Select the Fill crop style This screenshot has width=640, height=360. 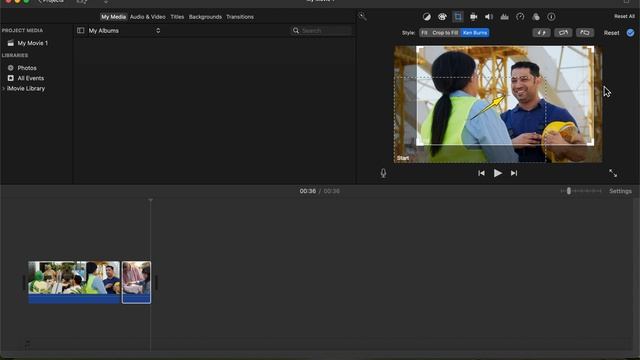[424, 33]
